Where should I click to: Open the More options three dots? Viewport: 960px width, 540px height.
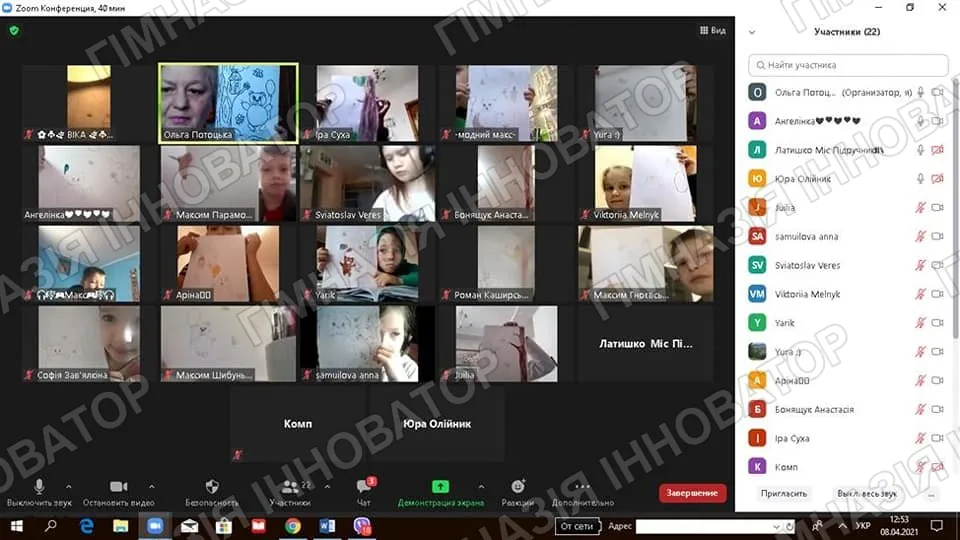(x=582, y=487)
